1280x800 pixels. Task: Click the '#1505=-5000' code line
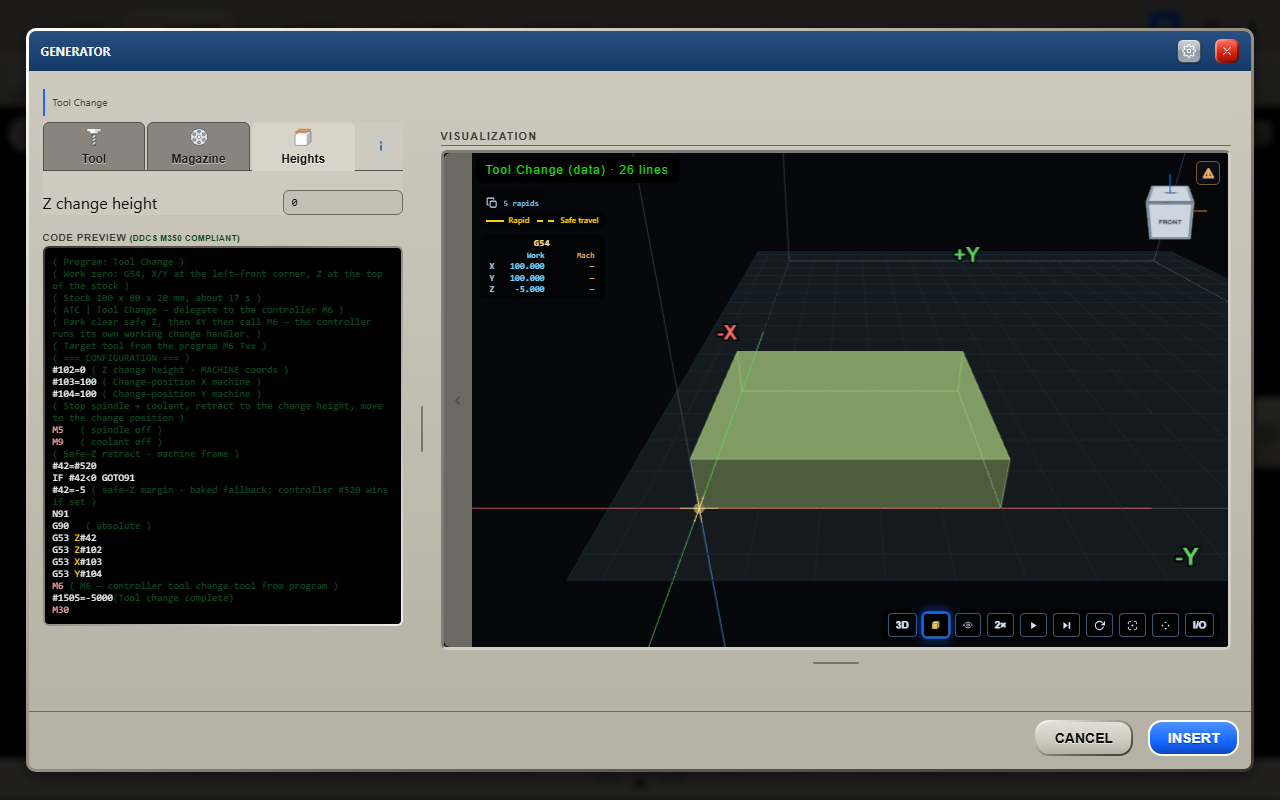[x=142, y=598]
